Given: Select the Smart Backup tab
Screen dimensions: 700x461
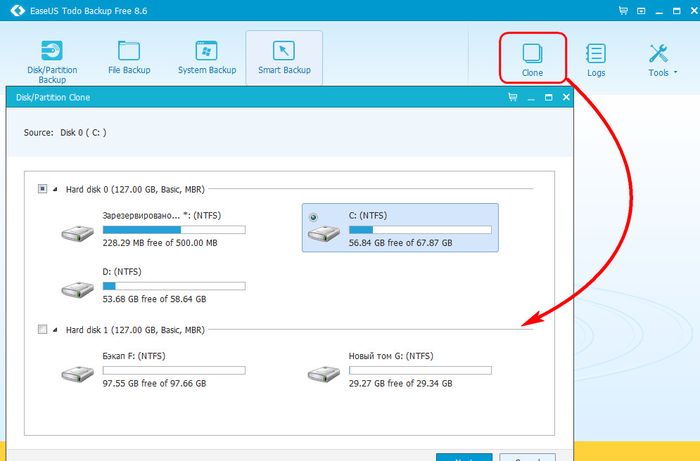Looking at the screenshot, I should coord(284,58).
